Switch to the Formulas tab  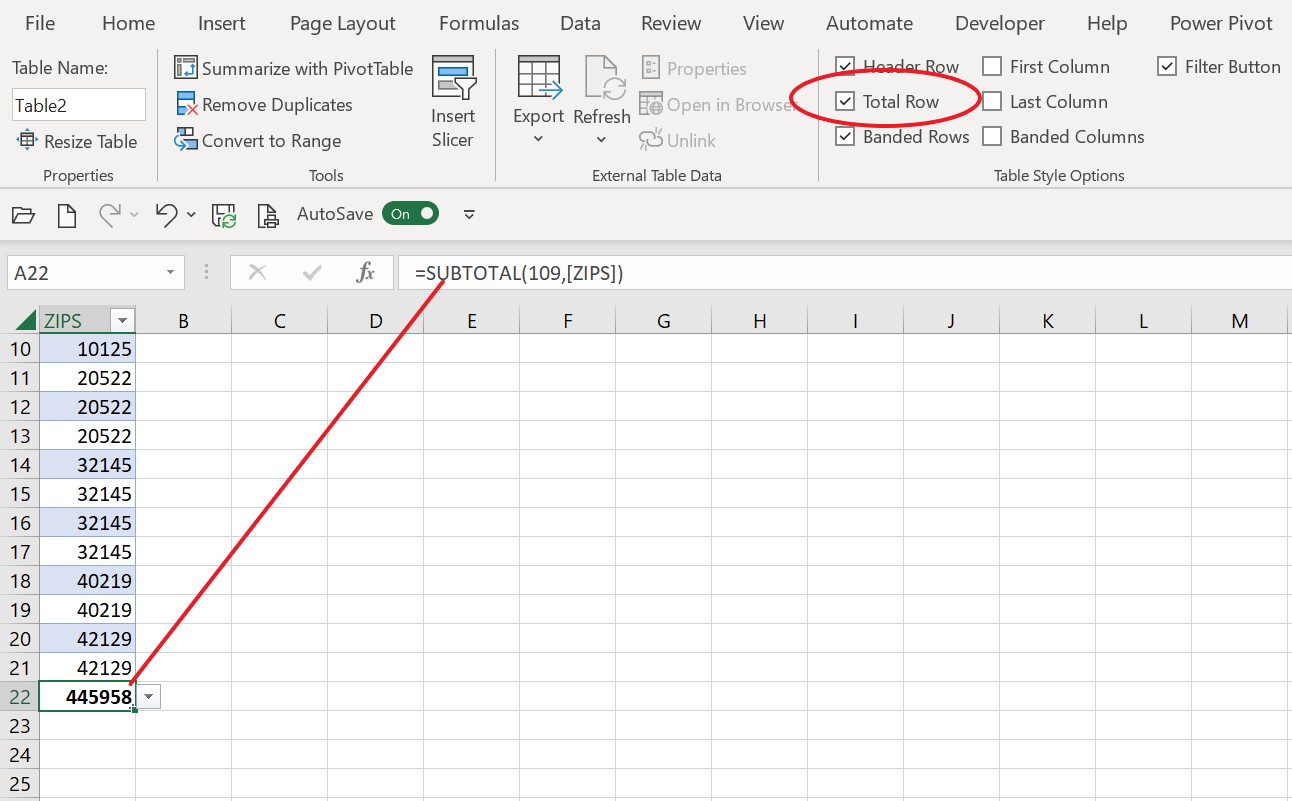[478, 22]
